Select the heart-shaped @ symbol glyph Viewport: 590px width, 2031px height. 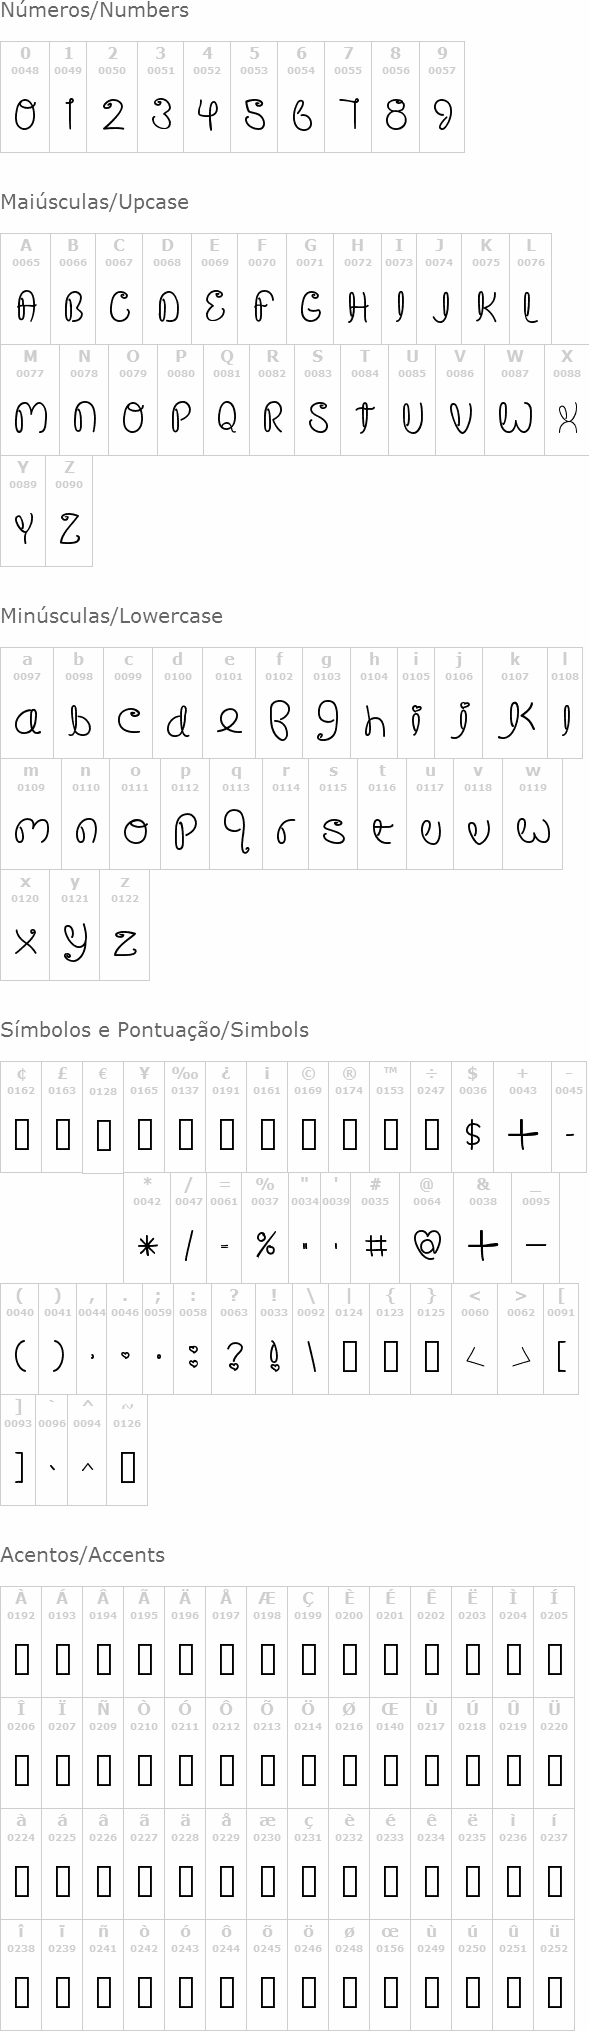point(428,1244)
